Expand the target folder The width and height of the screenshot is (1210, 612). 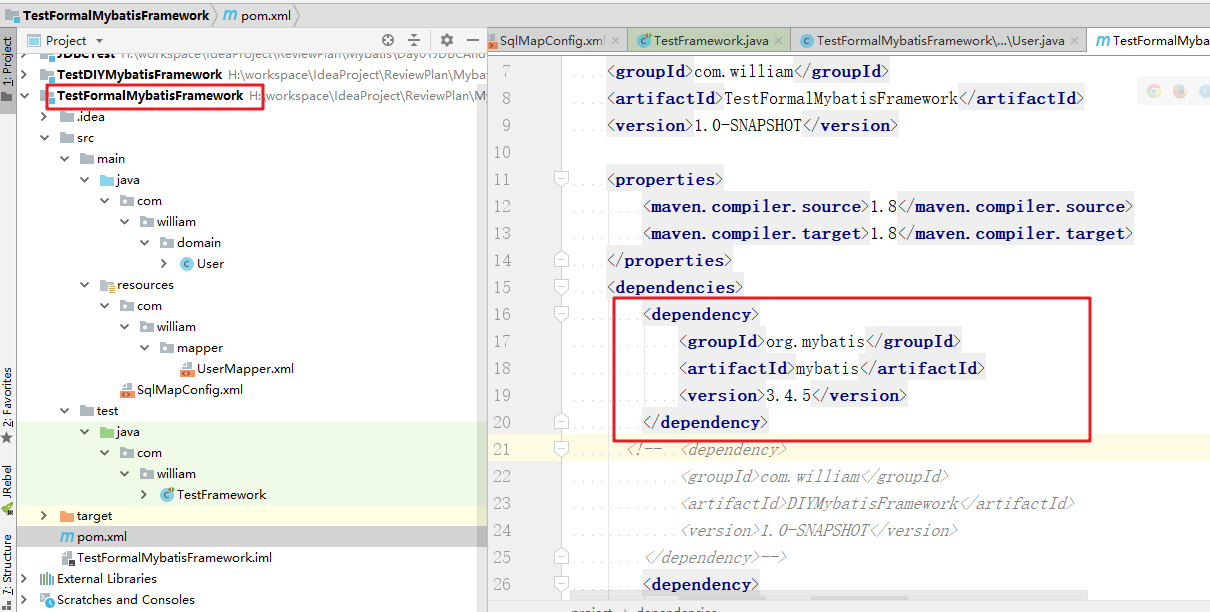(x=44, y=516)
